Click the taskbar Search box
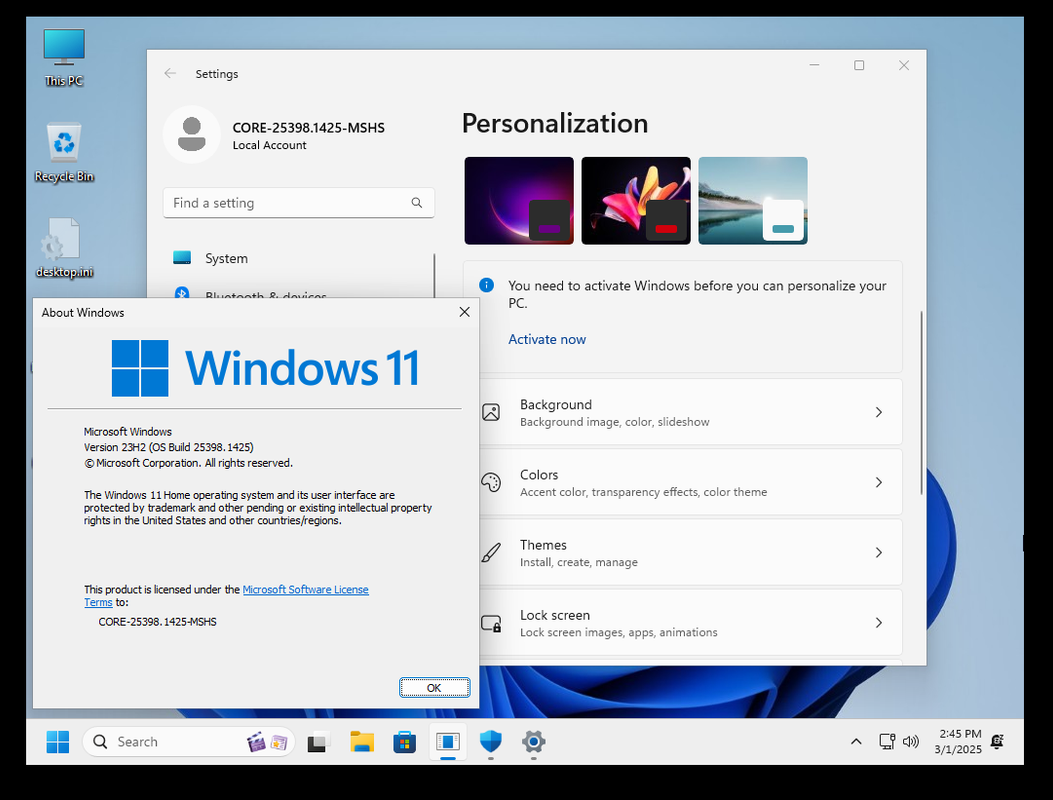The height and width of the screenshot is (800, 1053). pos(189,742)
